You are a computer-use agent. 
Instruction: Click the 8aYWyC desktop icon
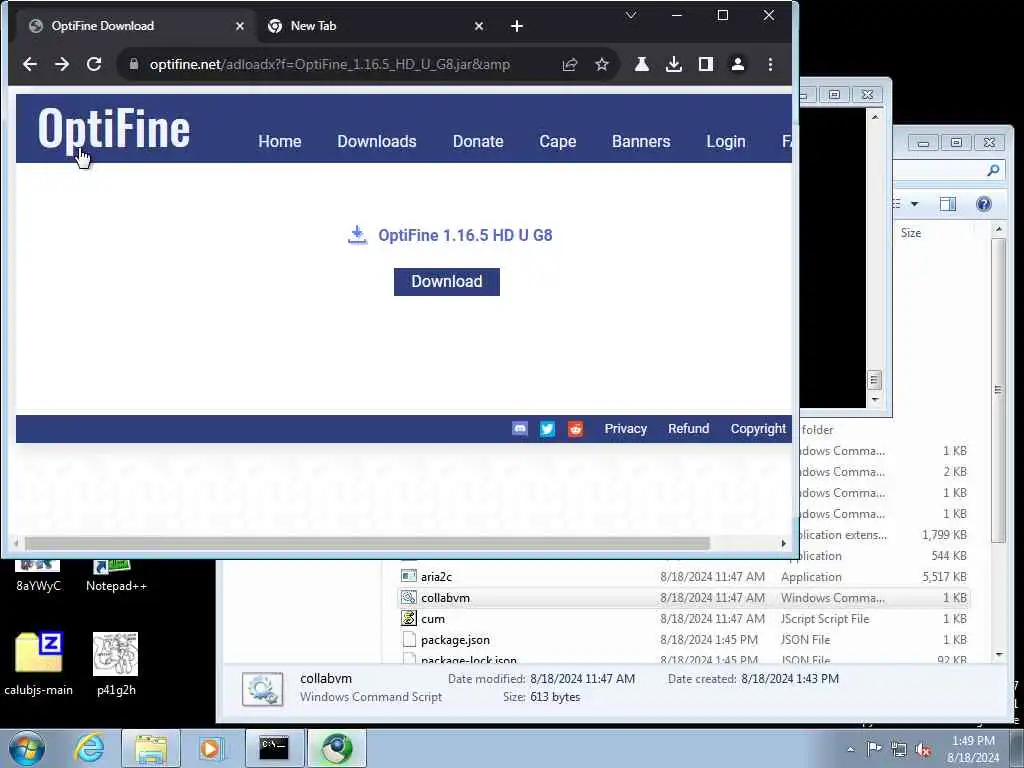coord(38,576)
